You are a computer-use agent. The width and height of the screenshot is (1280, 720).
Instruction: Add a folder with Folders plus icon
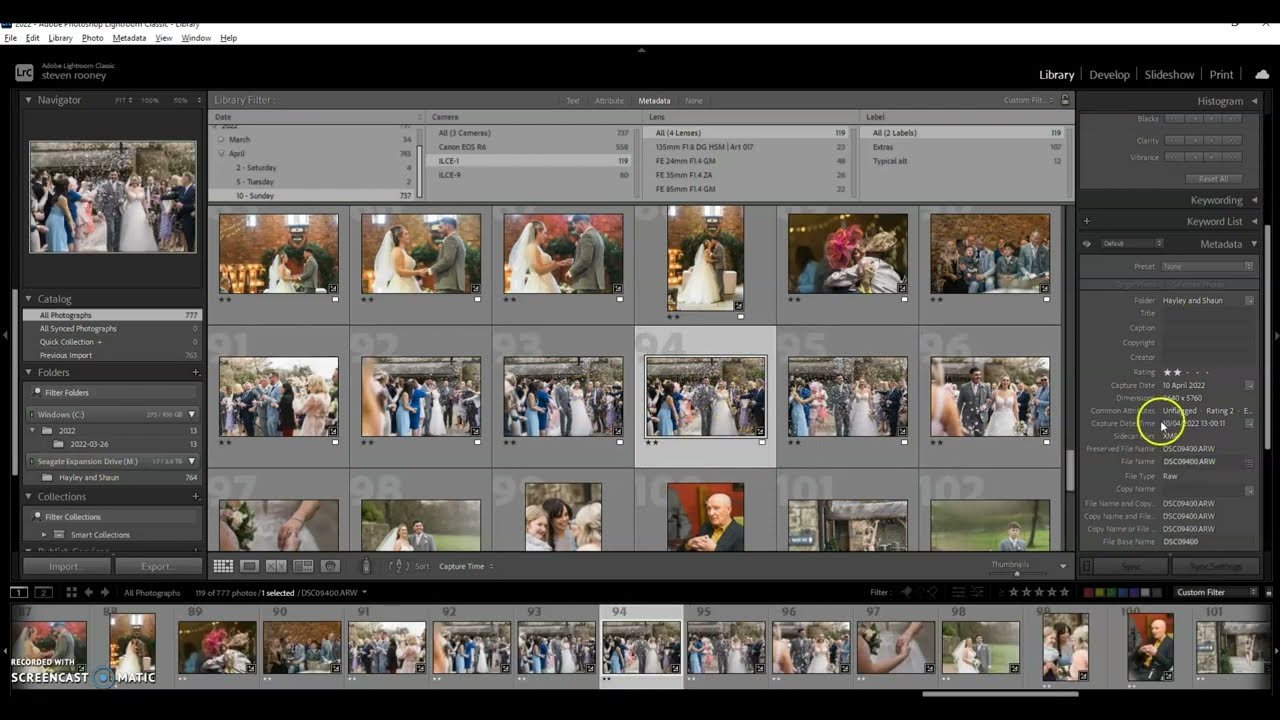pyautogui.click(x=195, y=372)
